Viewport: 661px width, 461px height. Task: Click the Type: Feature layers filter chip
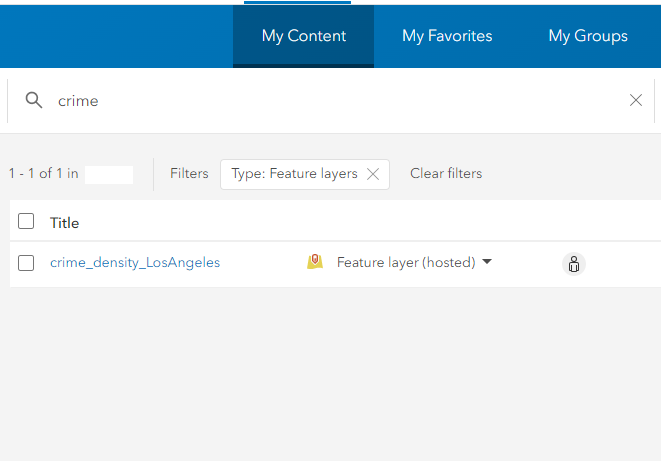pos(294,174)
